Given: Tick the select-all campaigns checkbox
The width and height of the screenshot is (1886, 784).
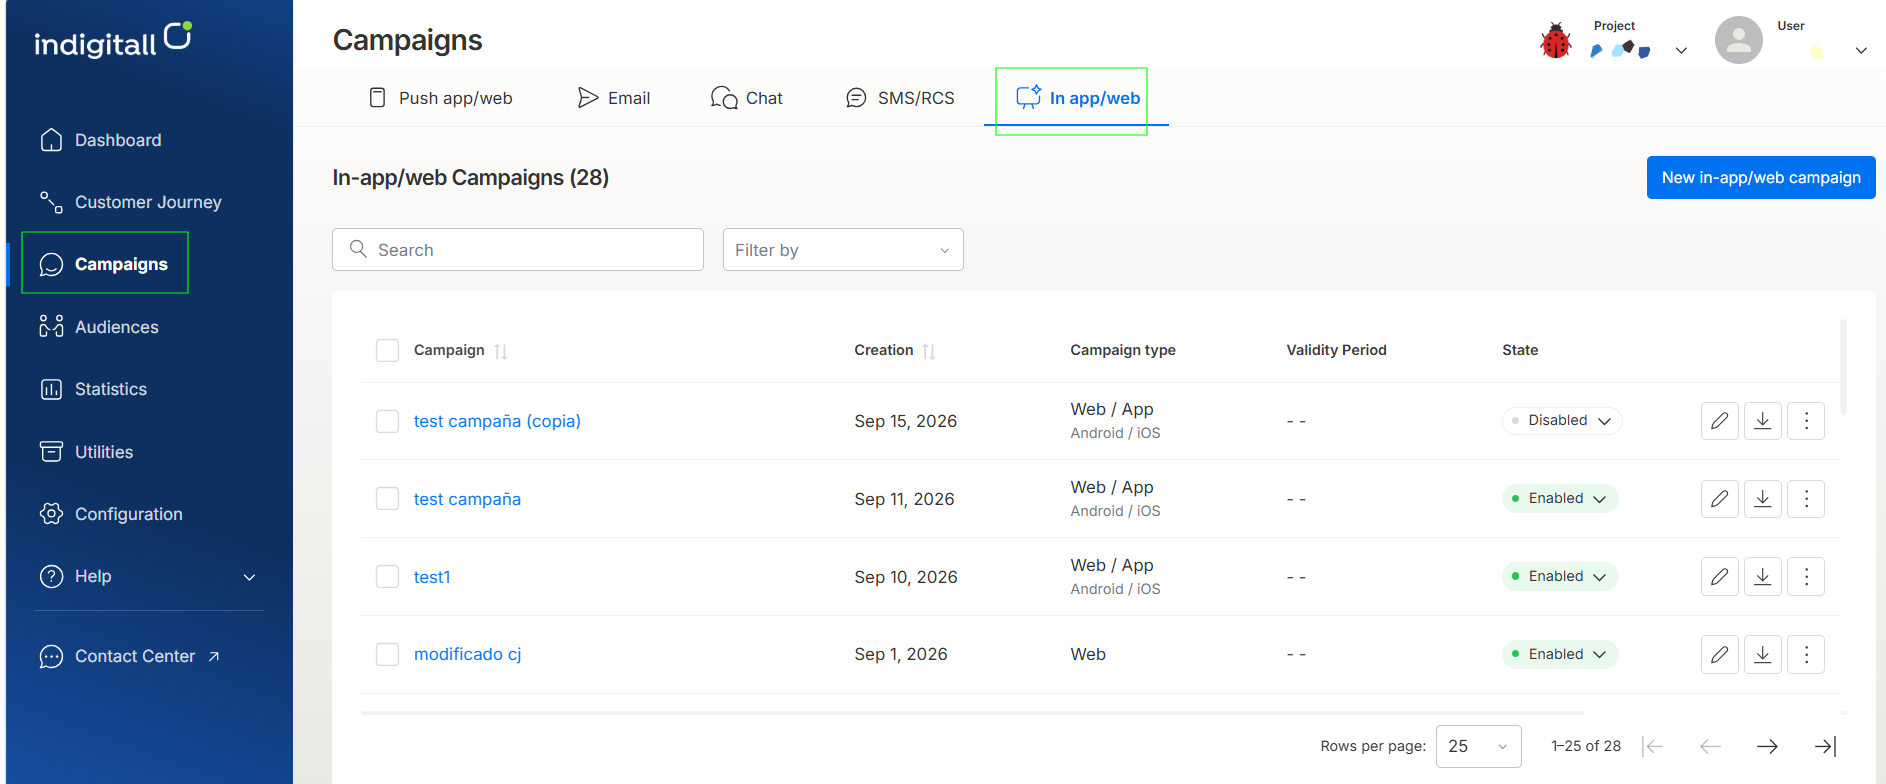Looking at the screenshot, I should (x=387, y=350).
